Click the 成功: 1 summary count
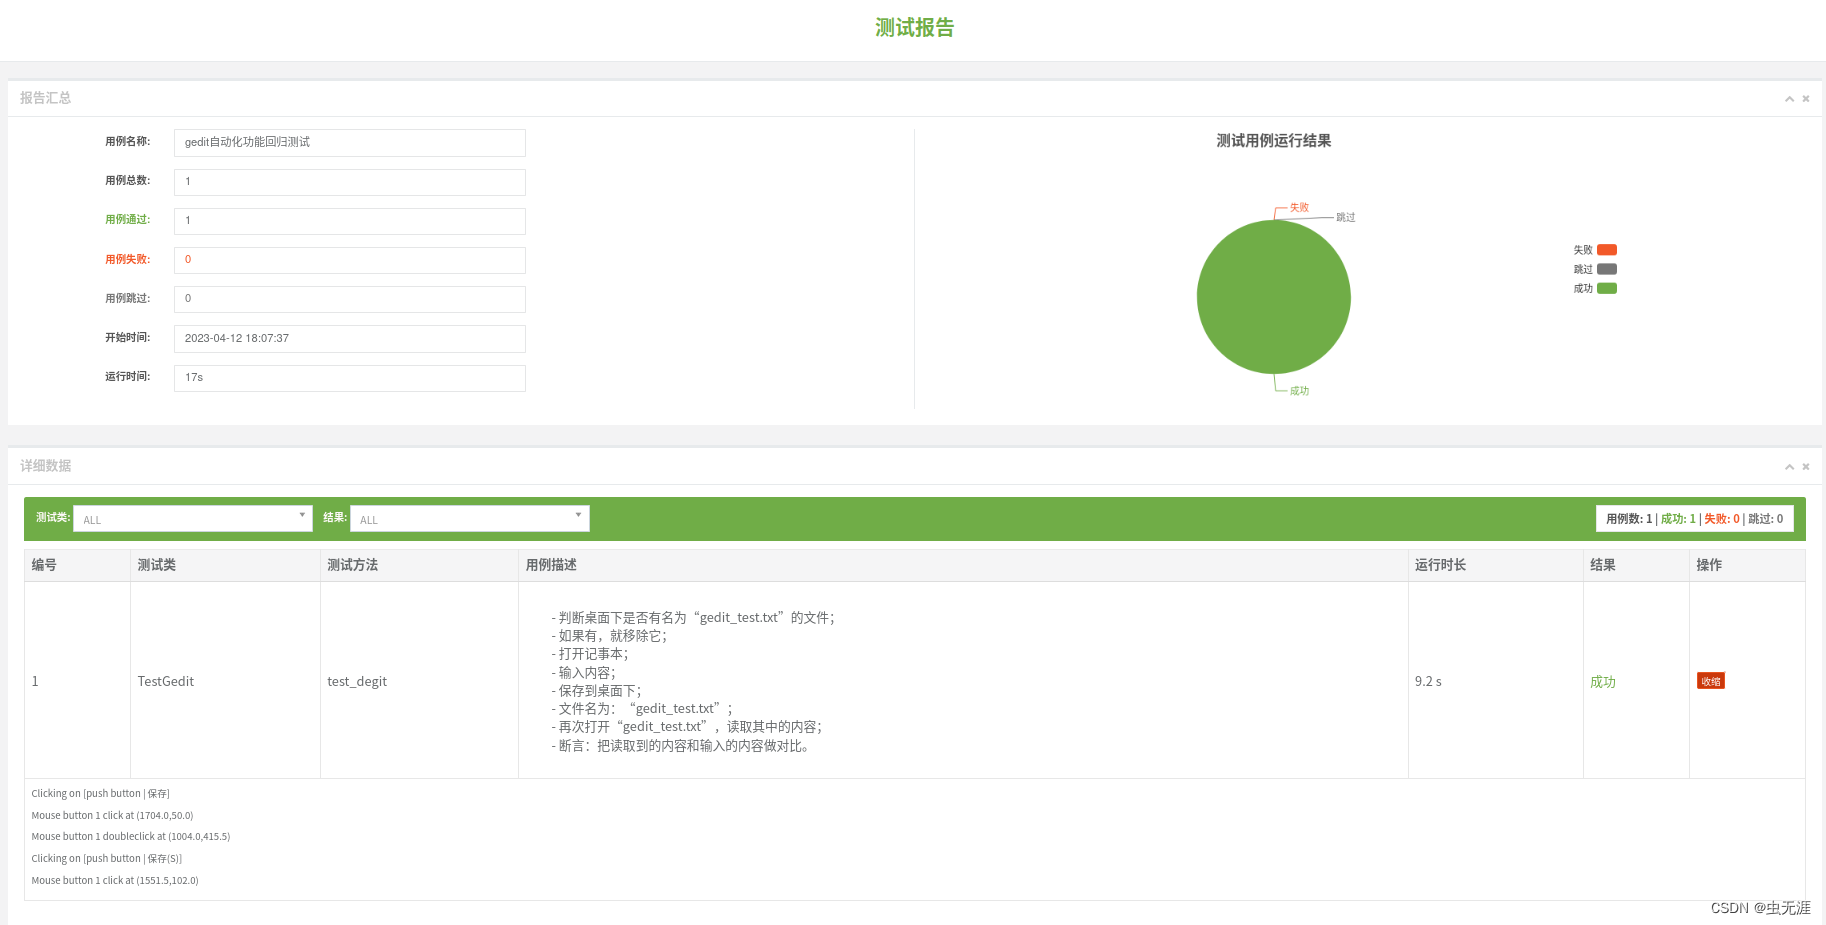1826x925 pixels. tap(1678, 519)
